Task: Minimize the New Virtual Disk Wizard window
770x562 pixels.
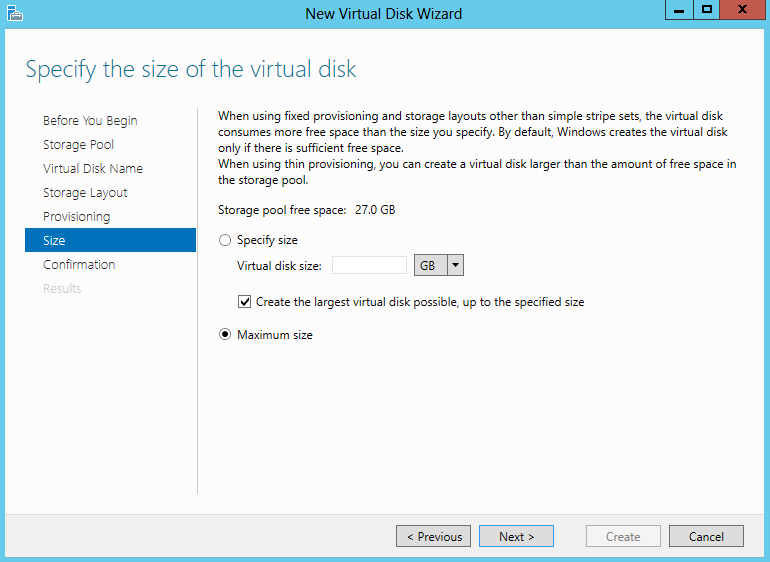Action: click(x=679, y=10)
